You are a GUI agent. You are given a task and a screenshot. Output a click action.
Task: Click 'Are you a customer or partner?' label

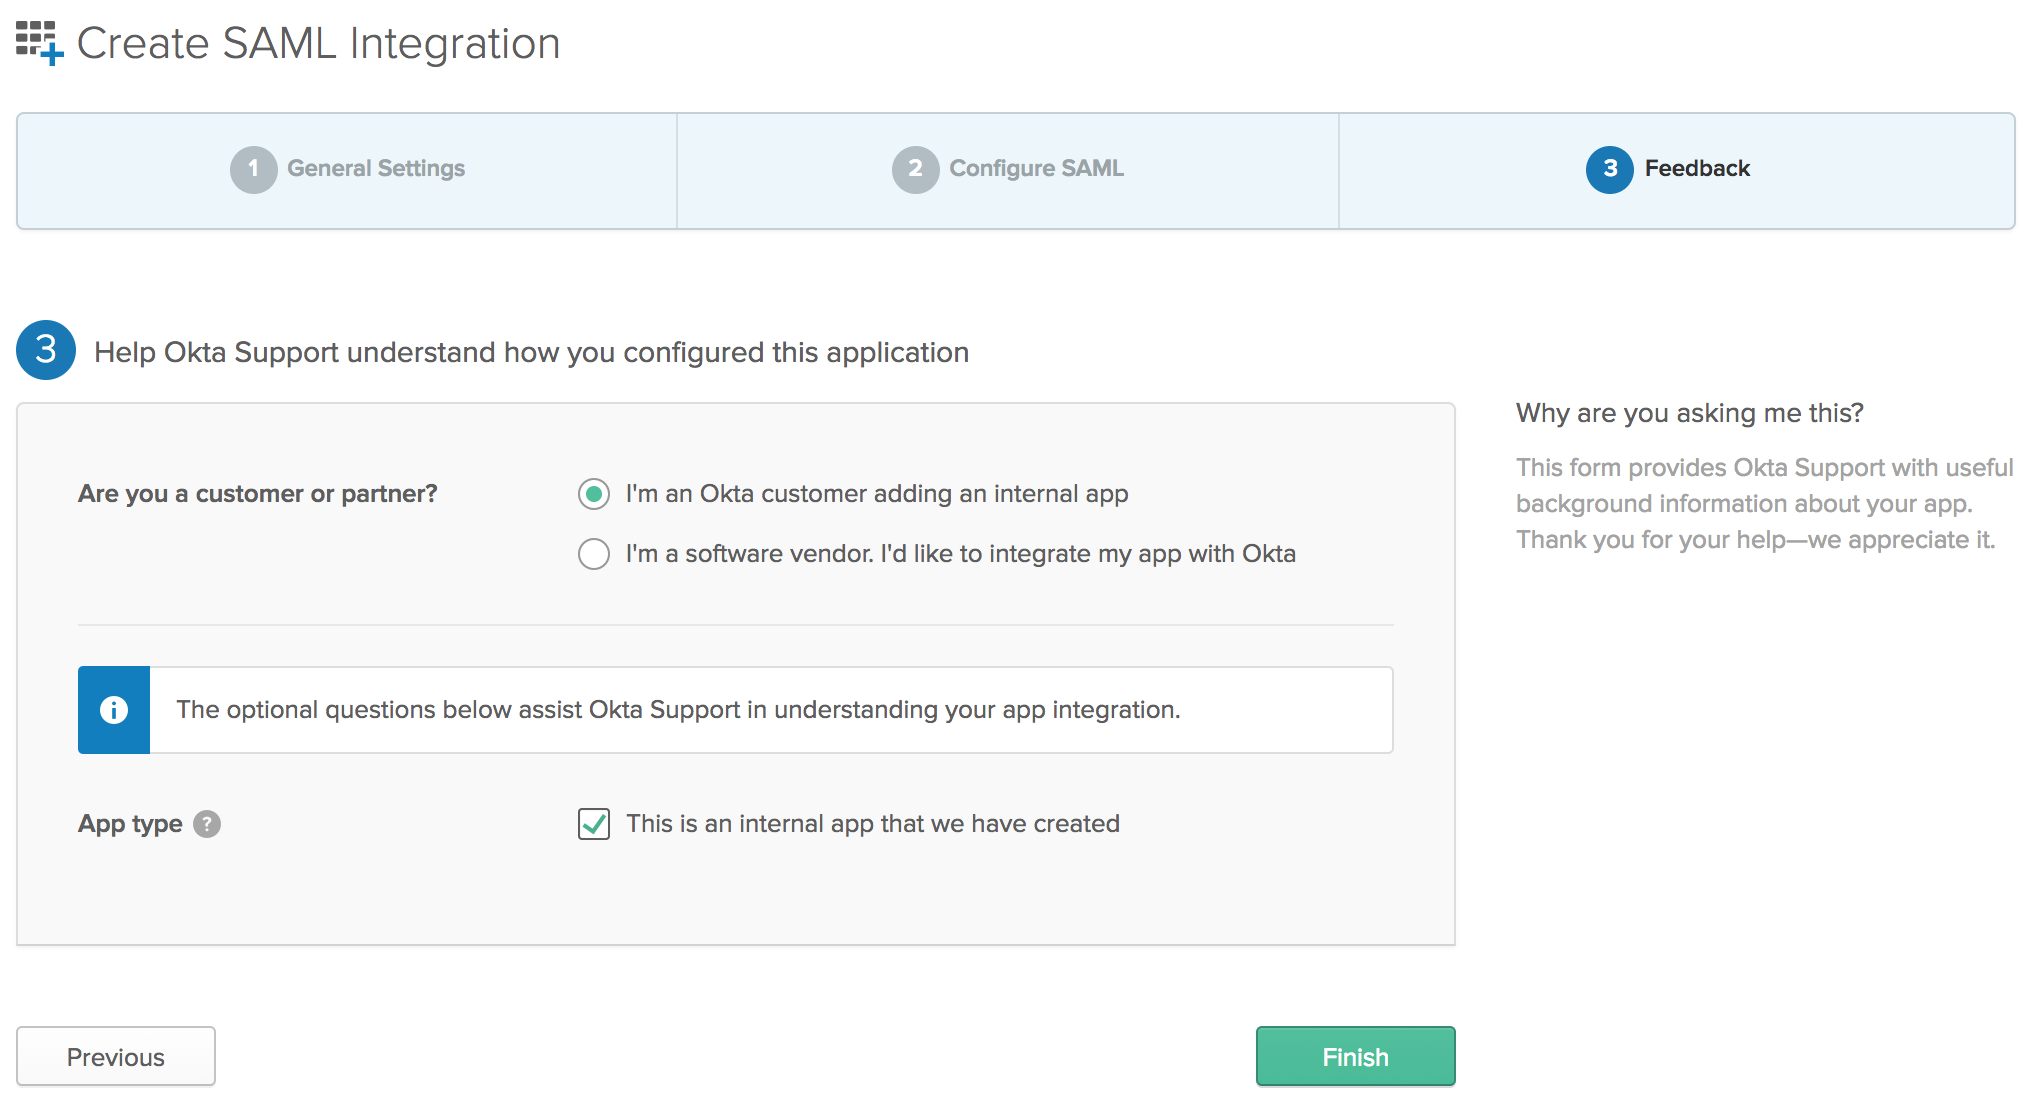pos(258,494)
